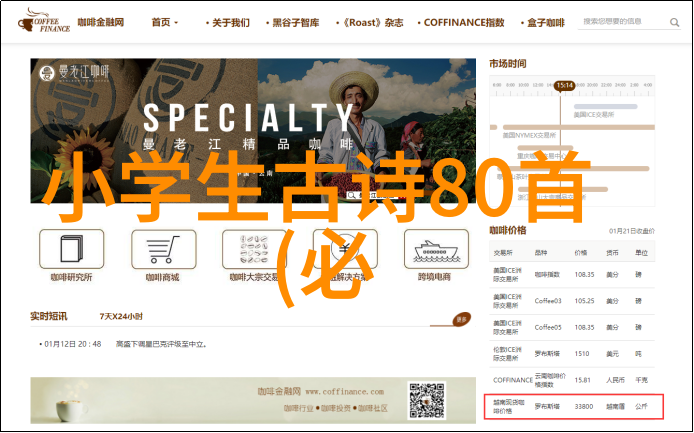Viewport: 694px width, 433px height.
Task: Open the 咖啡大宗交易 coffee beans icon
Action: 254,249
